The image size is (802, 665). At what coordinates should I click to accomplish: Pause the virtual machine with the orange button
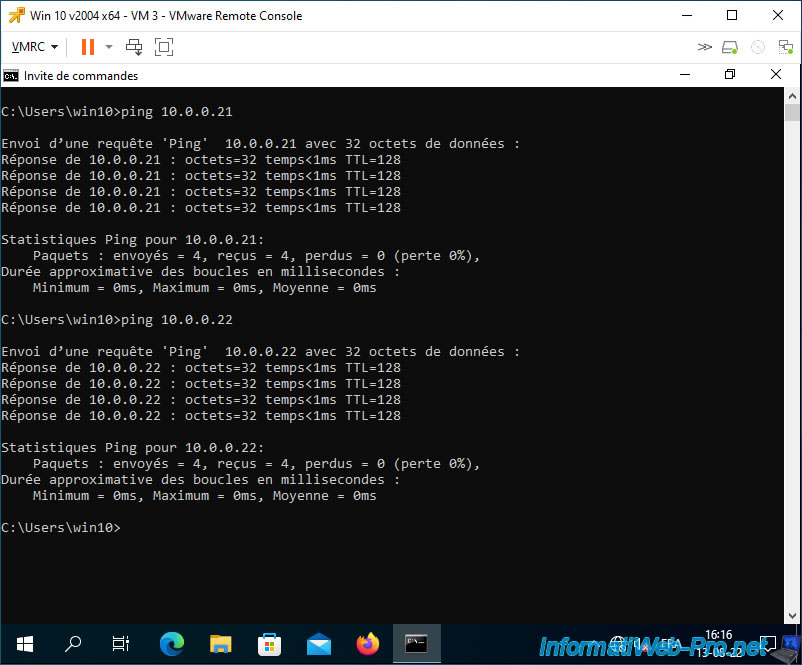coord(88,47)
